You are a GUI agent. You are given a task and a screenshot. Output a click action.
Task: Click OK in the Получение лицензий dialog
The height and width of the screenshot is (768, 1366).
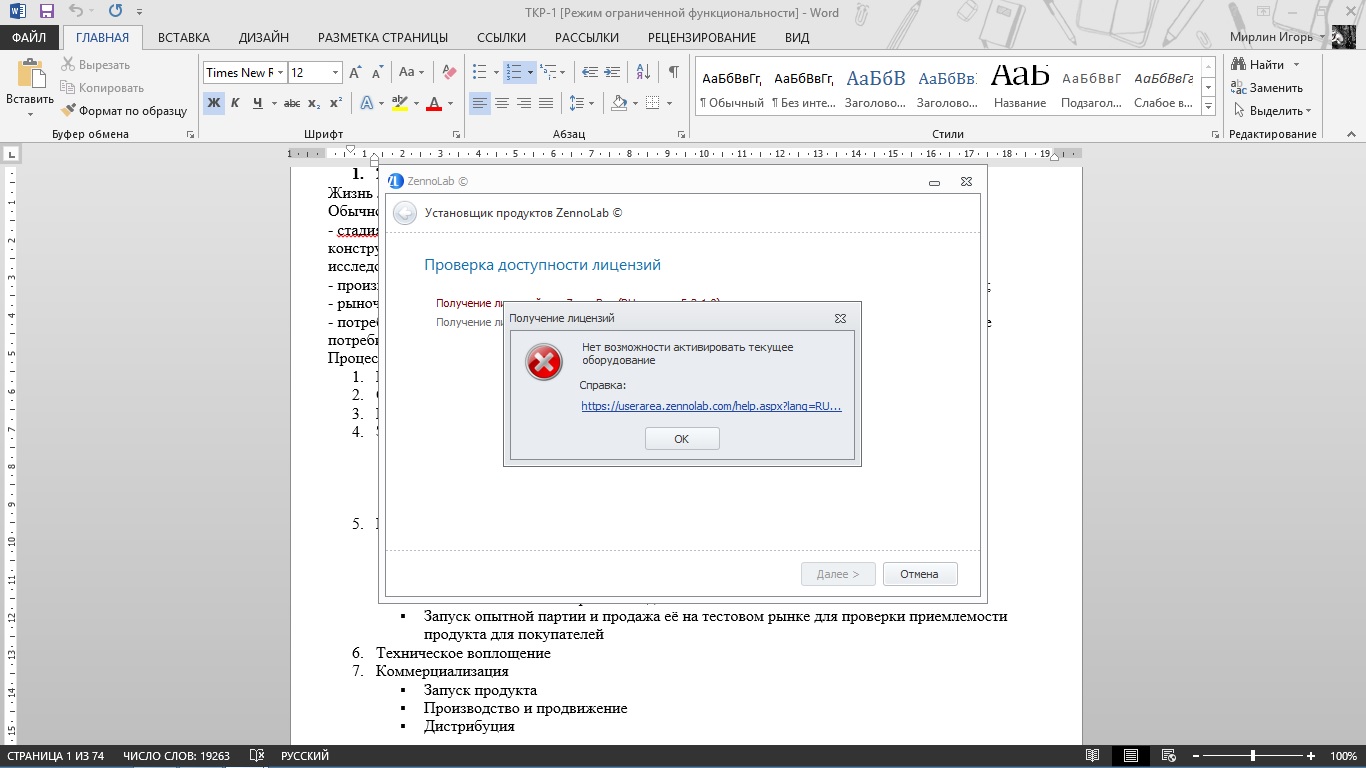pos(682,439)
